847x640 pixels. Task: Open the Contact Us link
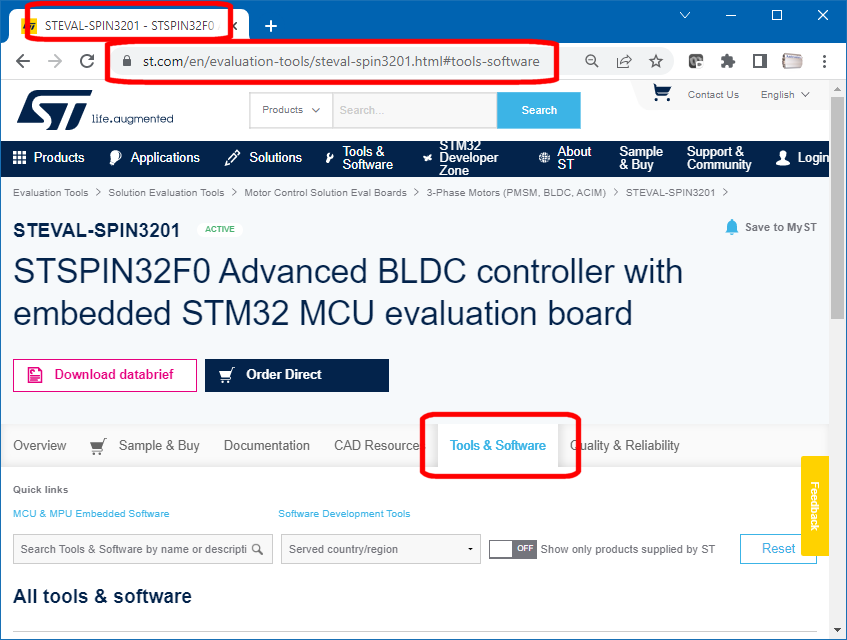click(x=713, y=95)
